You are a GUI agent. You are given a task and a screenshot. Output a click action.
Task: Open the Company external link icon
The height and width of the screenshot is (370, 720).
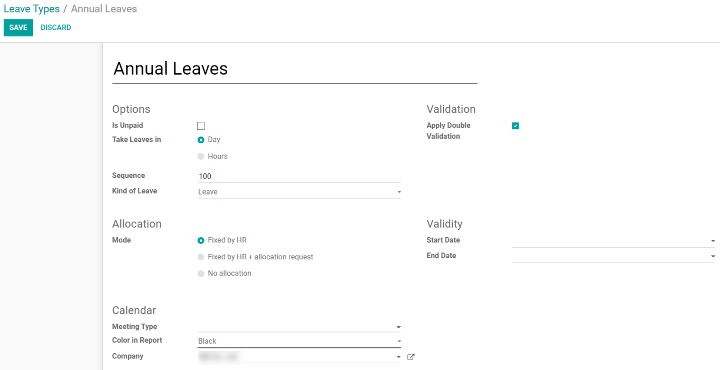[x=411, y=357]
